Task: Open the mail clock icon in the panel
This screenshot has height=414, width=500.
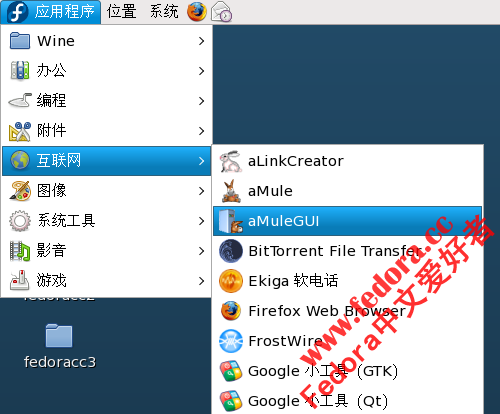Action: tap(222, 12)
